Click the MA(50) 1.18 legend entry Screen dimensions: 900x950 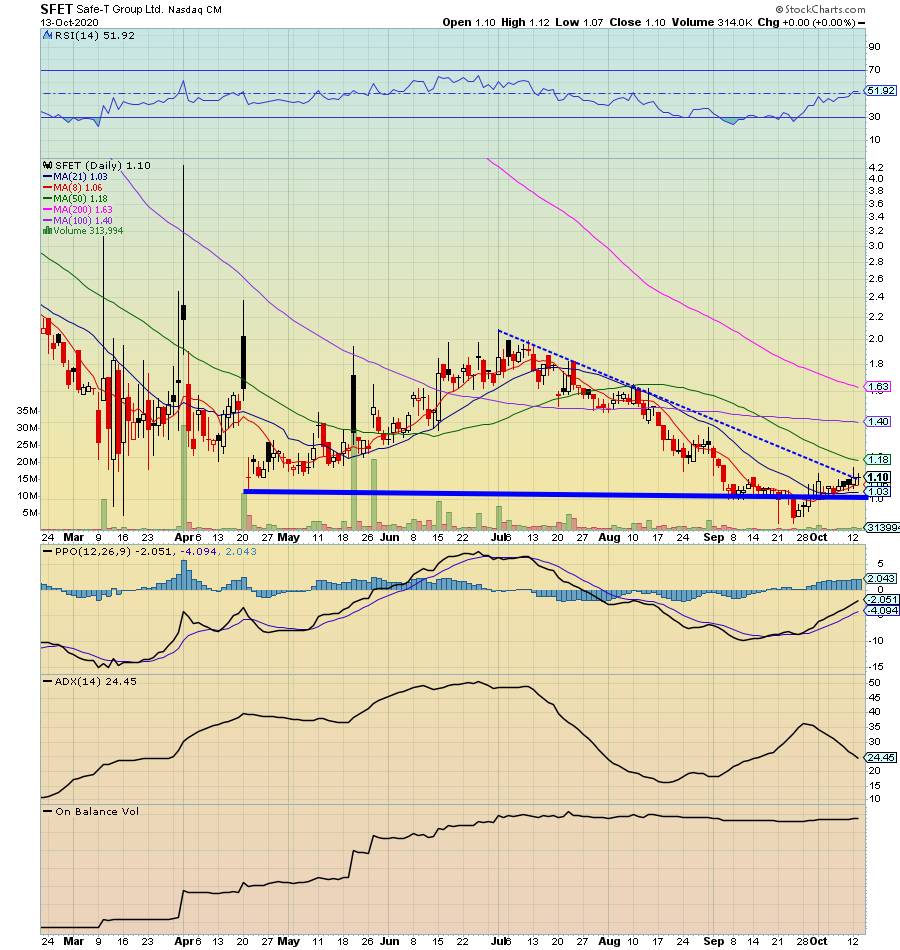(x=75, y=199)
